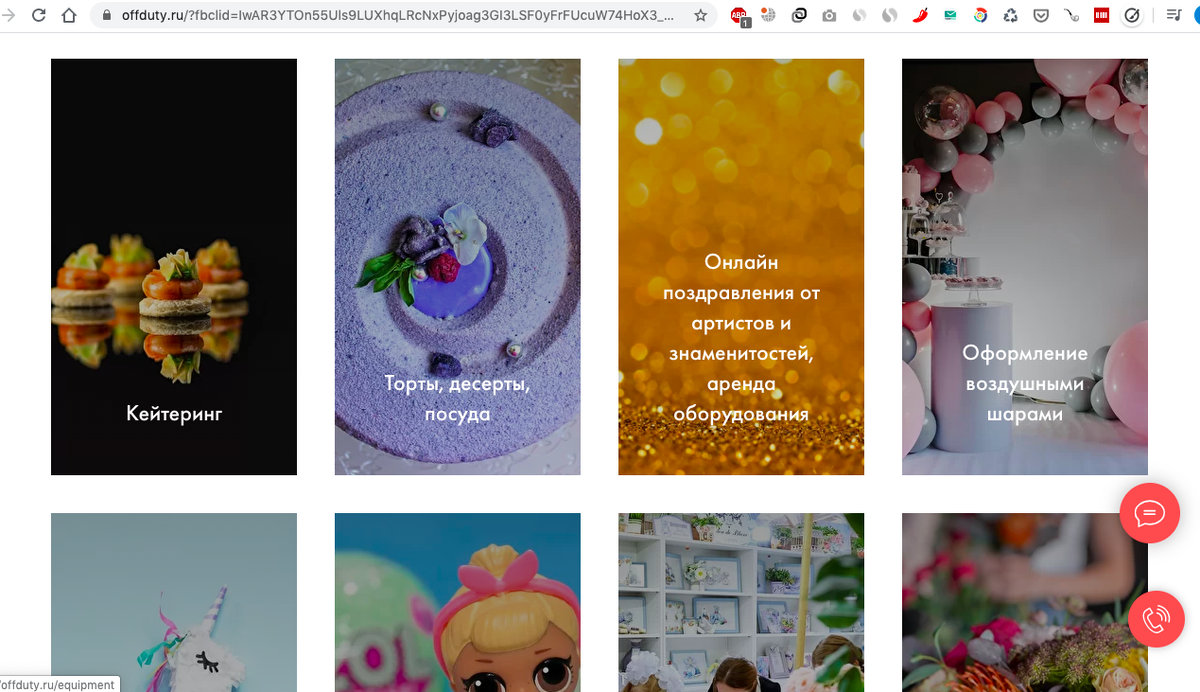Open the chain link extension icon
Image resolution: width=1200 pixels, height=692 pixels.
click(799, 16)
